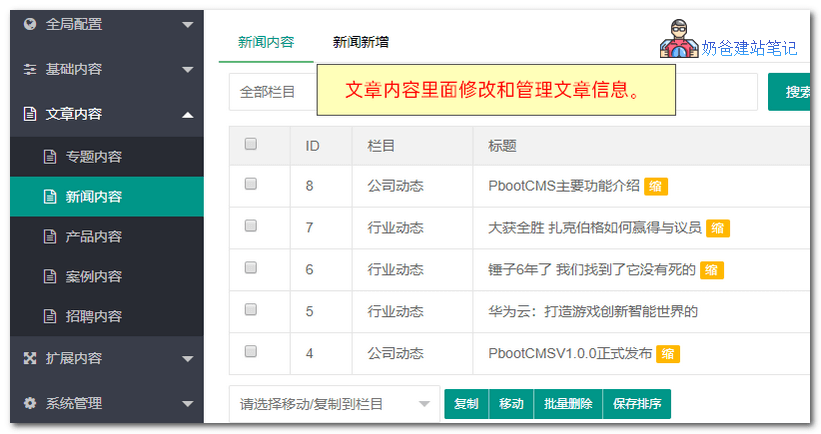Click the title PbootCMS主要功能介绍
821x434 pixels.
tap(564, 186)
